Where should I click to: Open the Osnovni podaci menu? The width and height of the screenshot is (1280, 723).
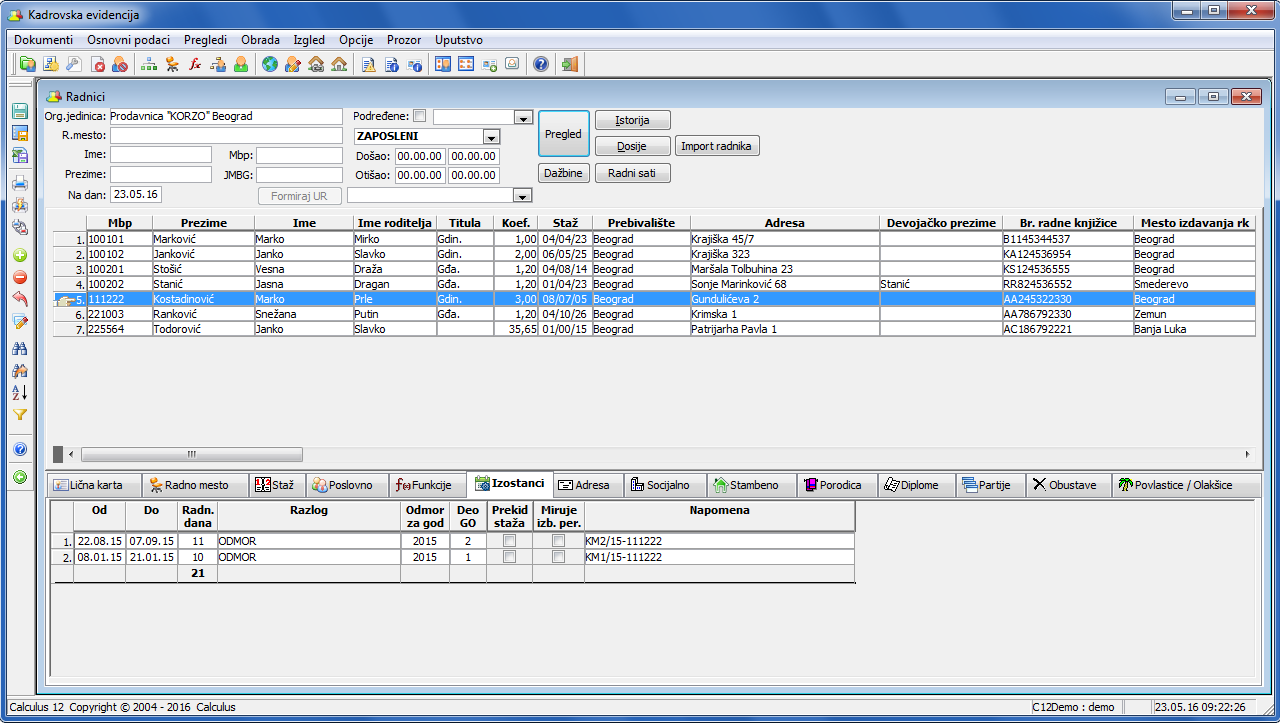point(128,40)
